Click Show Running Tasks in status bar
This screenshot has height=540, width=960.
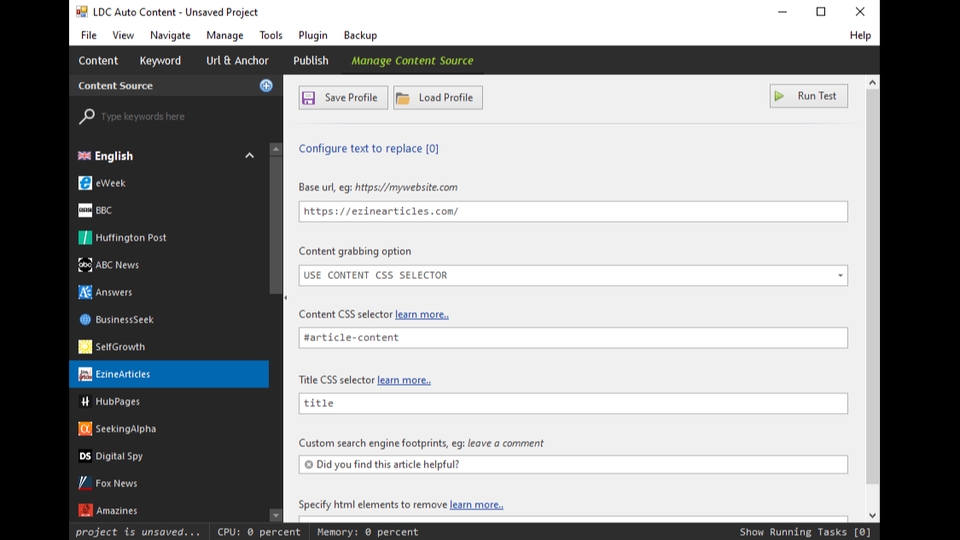pos(805,532)
